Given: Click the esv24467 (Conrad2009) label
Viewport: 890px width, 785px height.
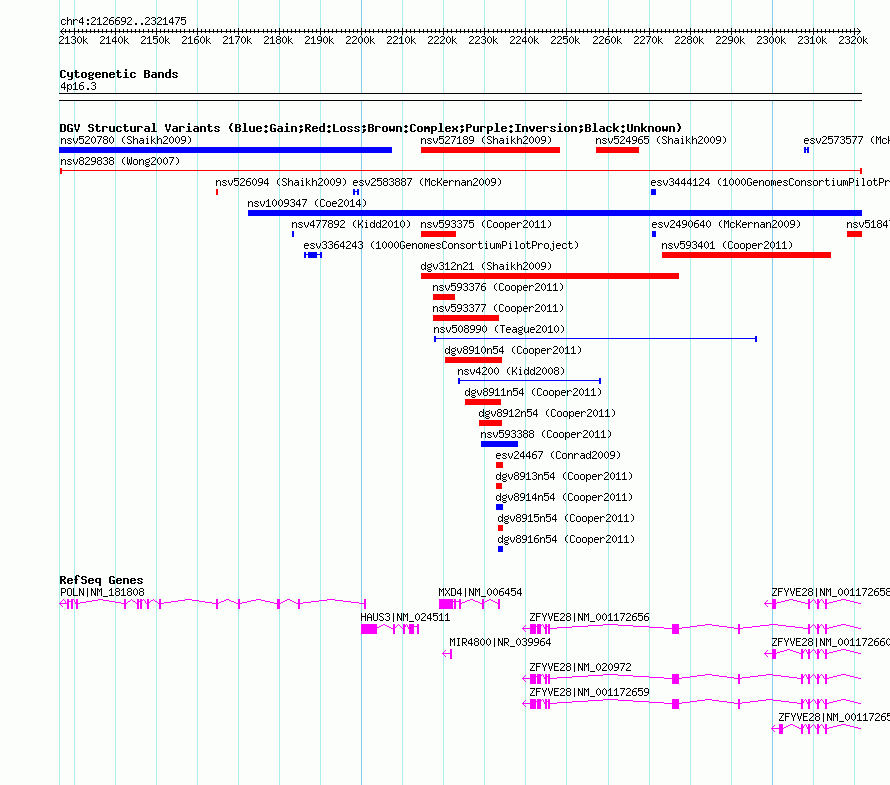Looking at the screenshot, I should [558, 455].
